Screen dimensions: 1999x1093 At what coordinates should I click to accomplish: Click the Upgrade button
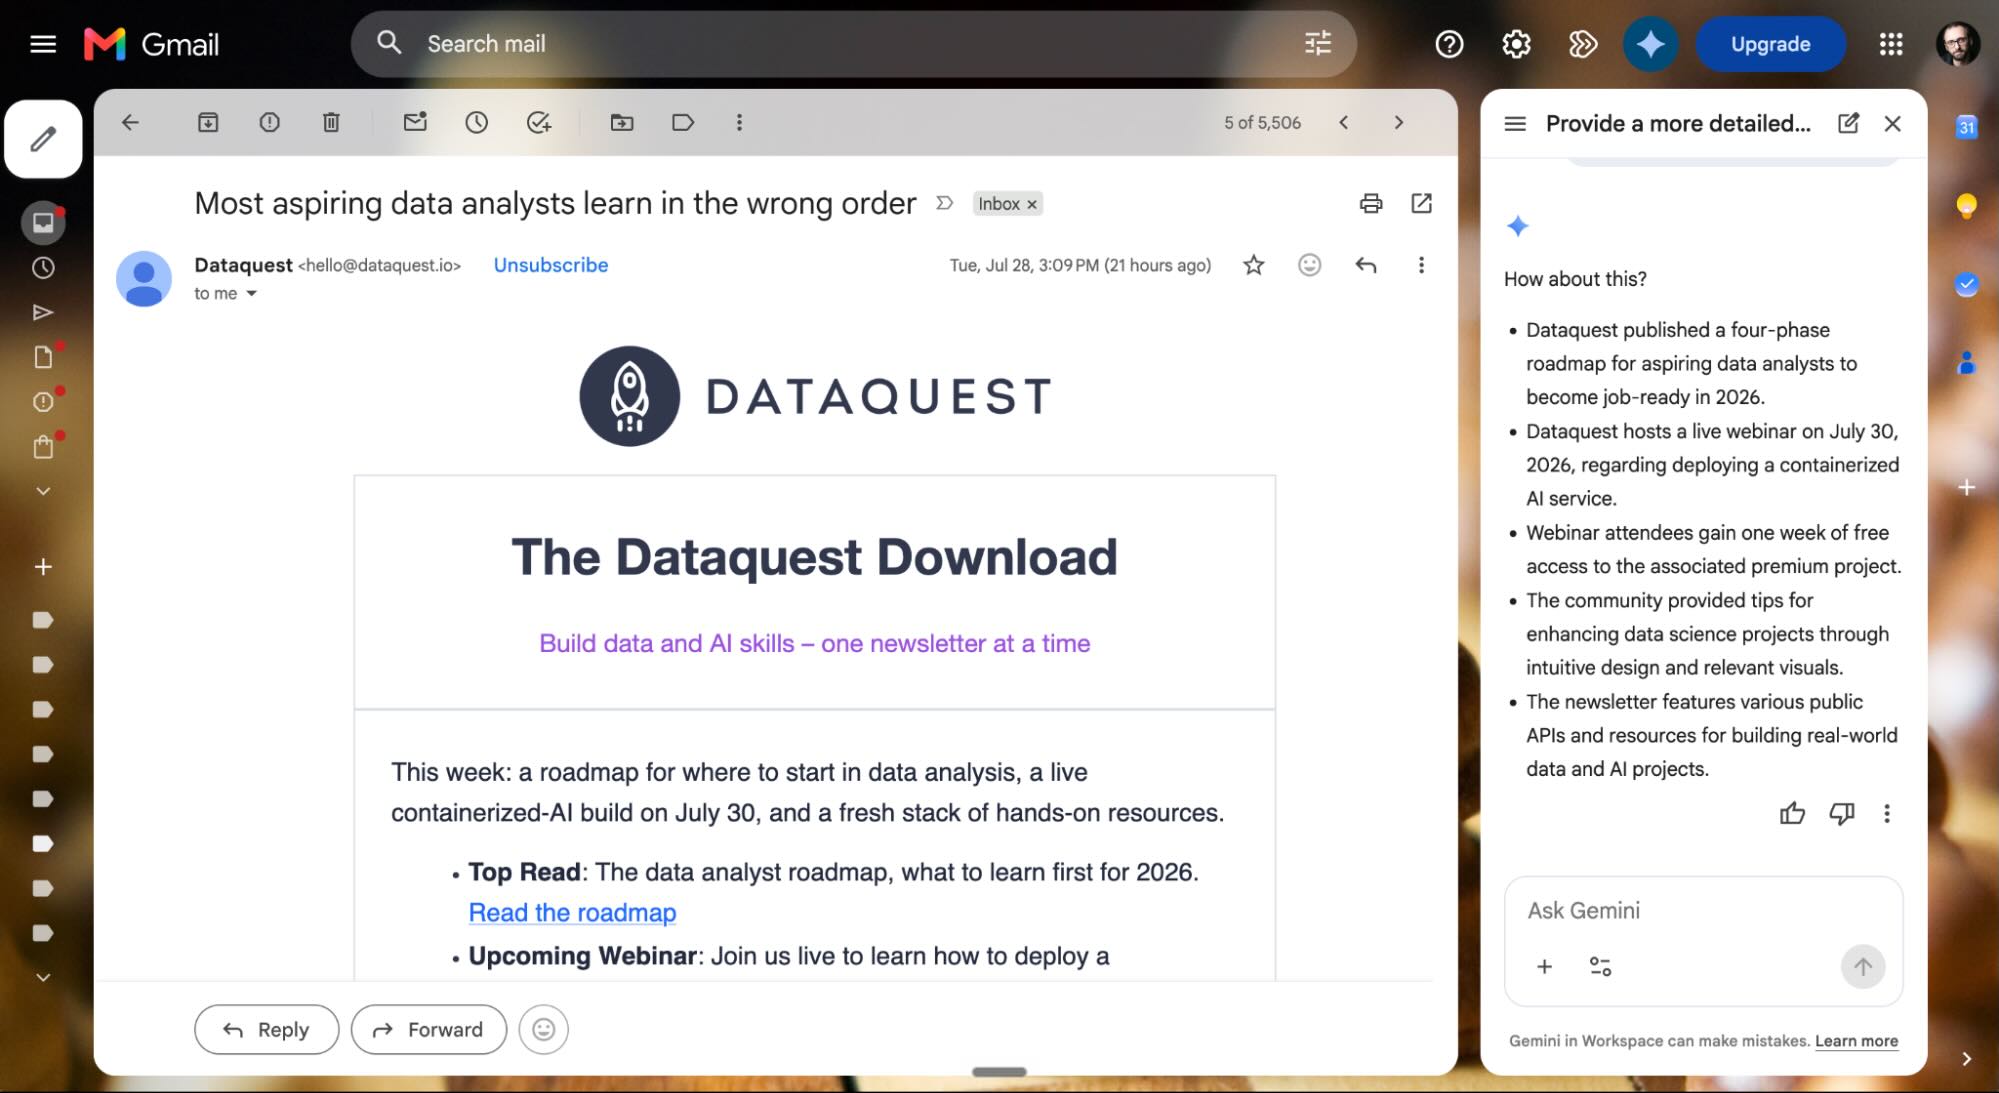tap(1770, 44)
